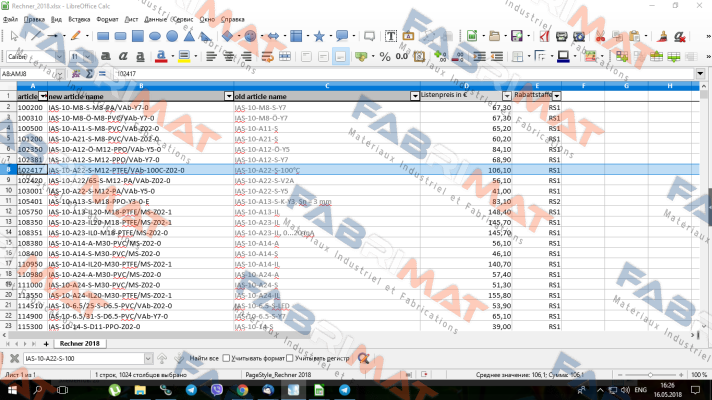Select the double block arrow shape
Screen dimensions: 712x400
273,36
